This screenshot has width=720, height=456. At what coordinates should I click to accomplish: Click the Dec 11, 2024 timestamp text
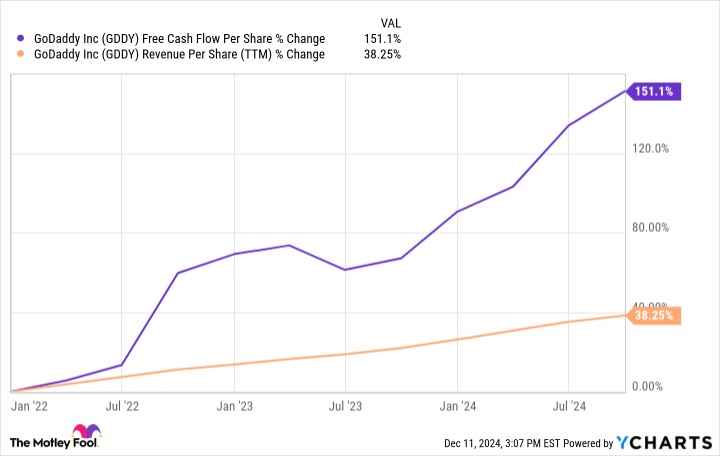point(502,443)
